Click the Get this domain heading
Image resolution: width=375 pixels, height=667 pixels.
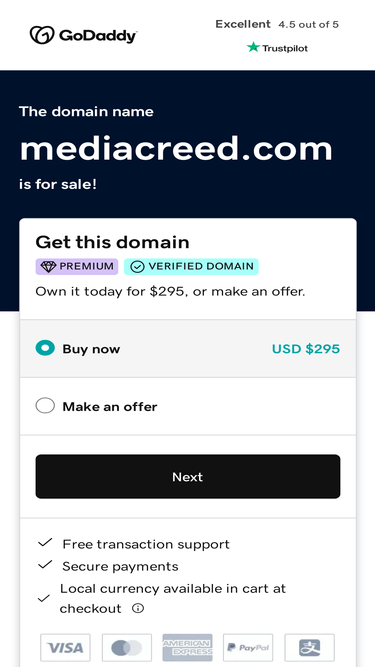tap(112, 242)
